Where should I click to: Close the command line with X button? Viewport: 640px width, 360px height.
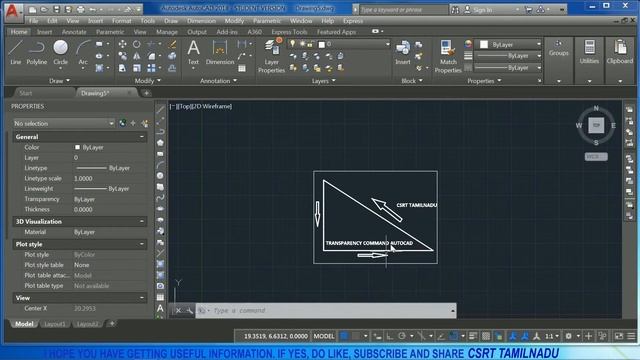(178, 311)
